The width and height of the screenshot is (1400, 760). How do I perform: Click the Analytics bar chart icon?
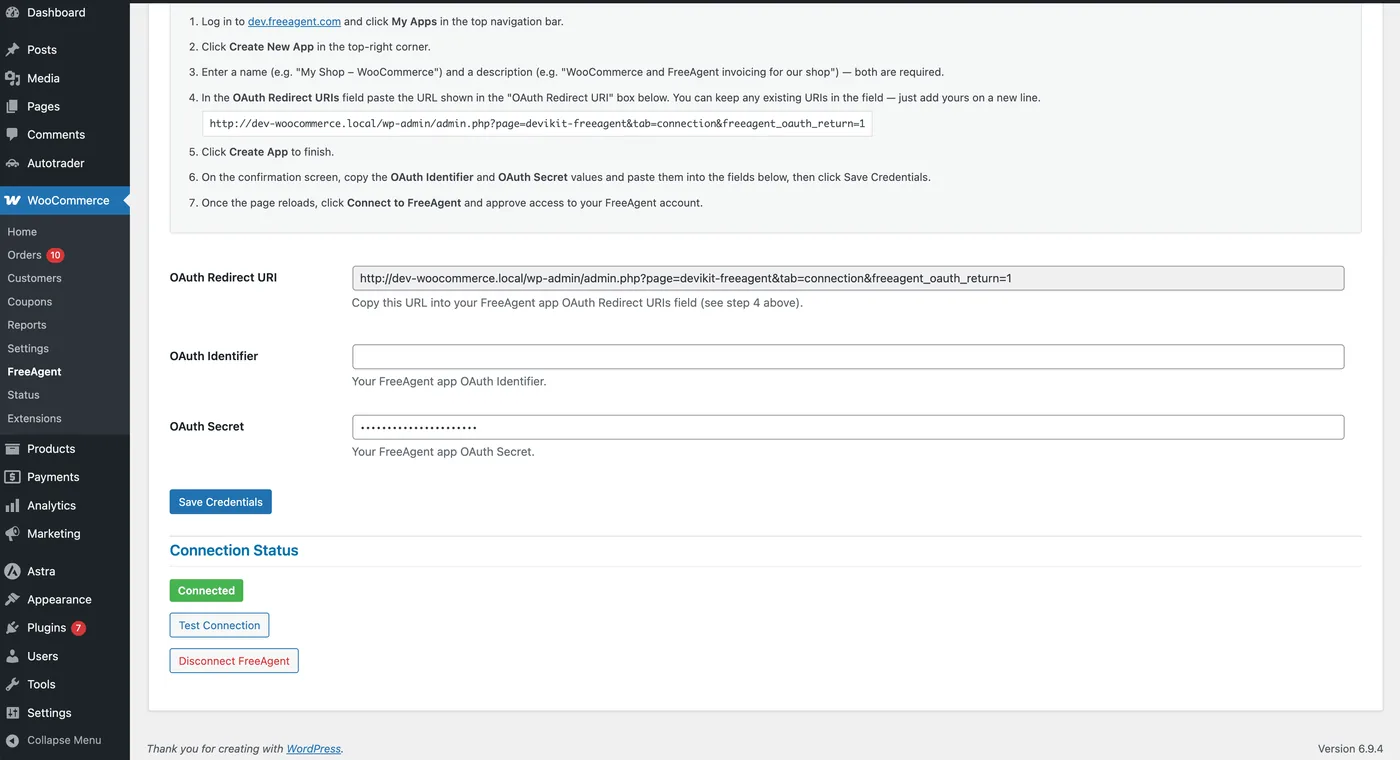click(x=12, y=506)
